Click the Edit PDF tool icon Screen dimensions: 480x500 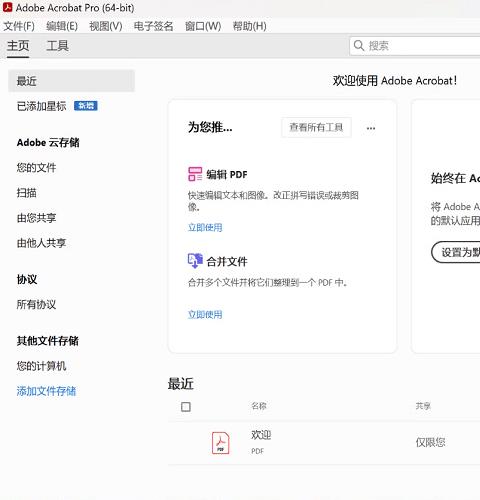pyautogui.click(x=195, y=174)
